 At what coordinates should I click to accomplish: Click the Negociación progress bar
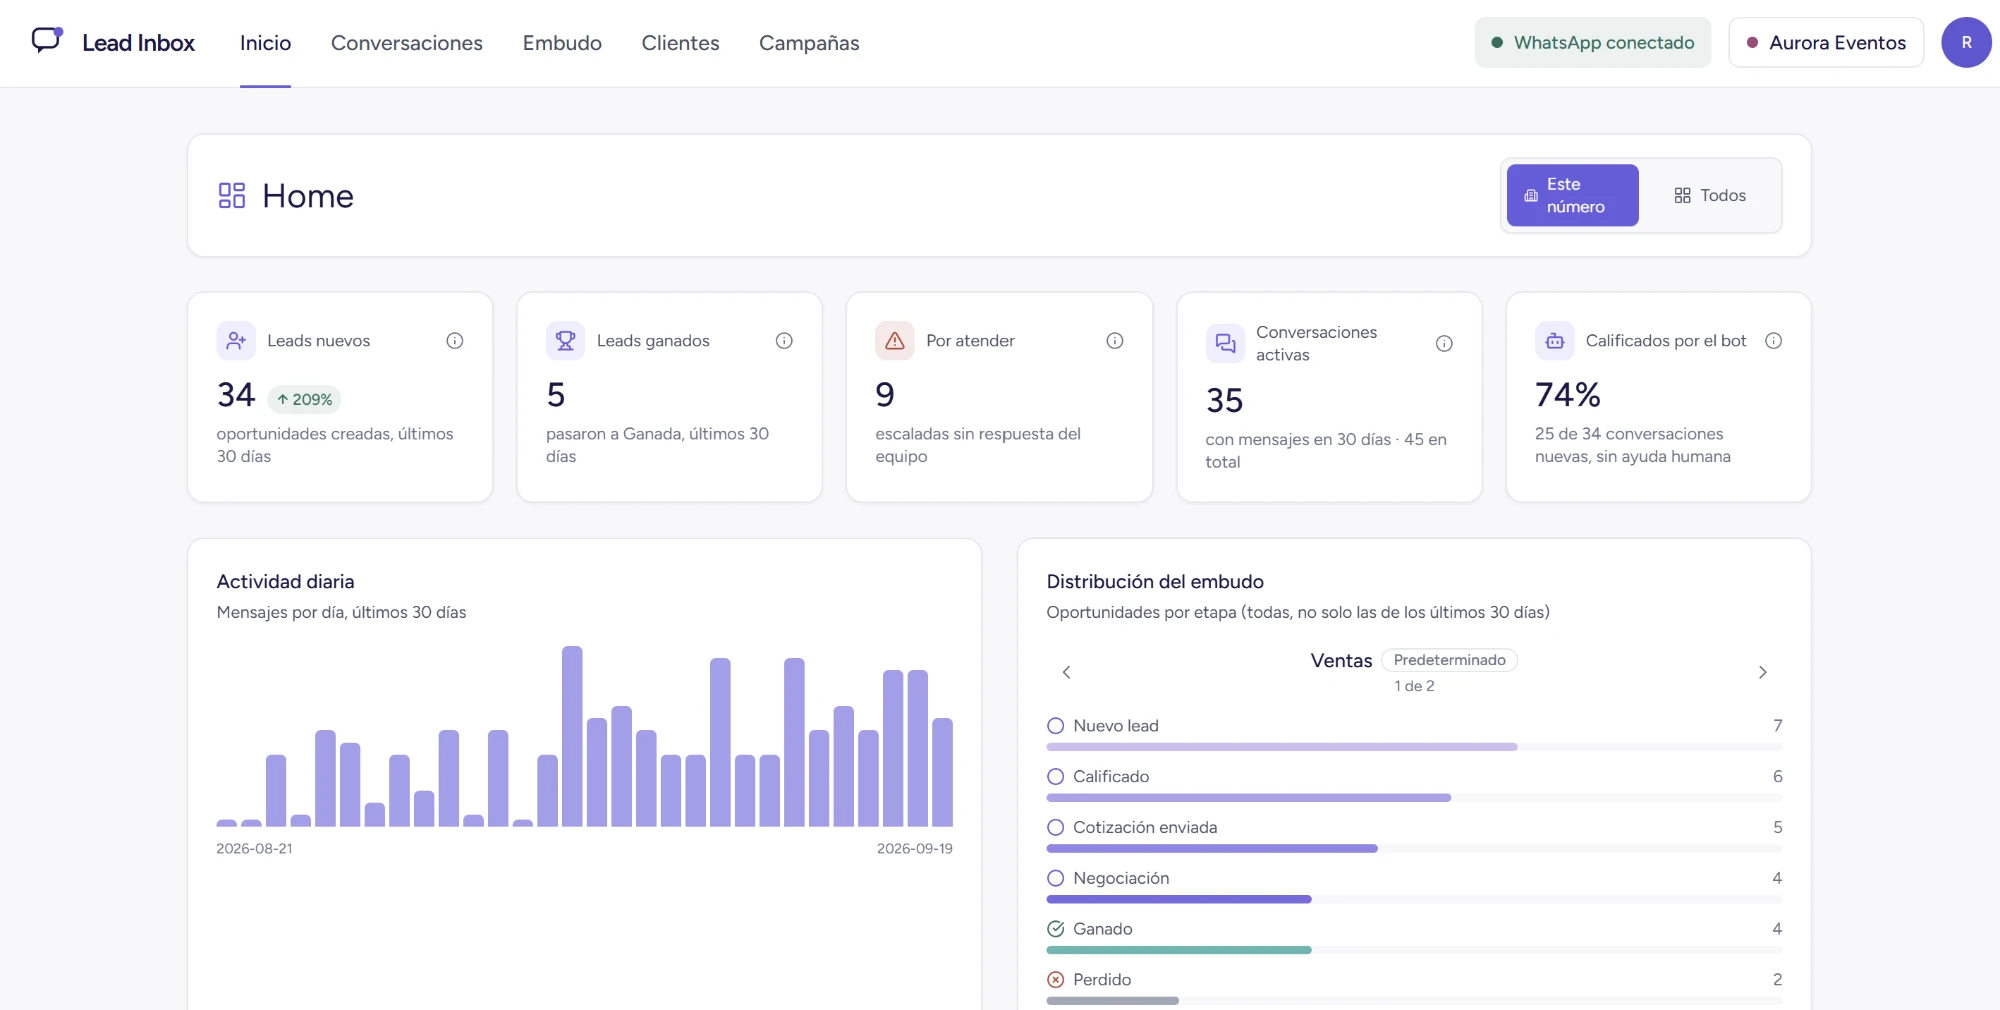pos(1414,899)
